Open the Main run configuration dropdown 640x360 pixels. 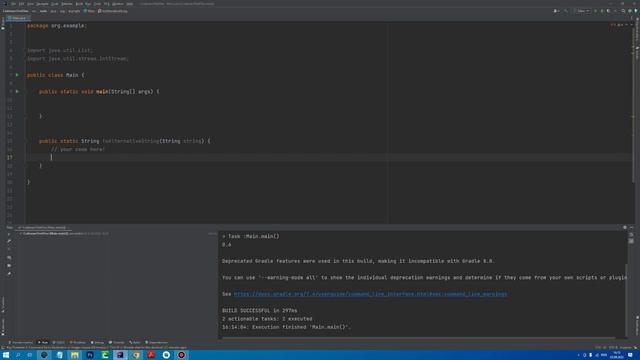click(x=582, y=11)
